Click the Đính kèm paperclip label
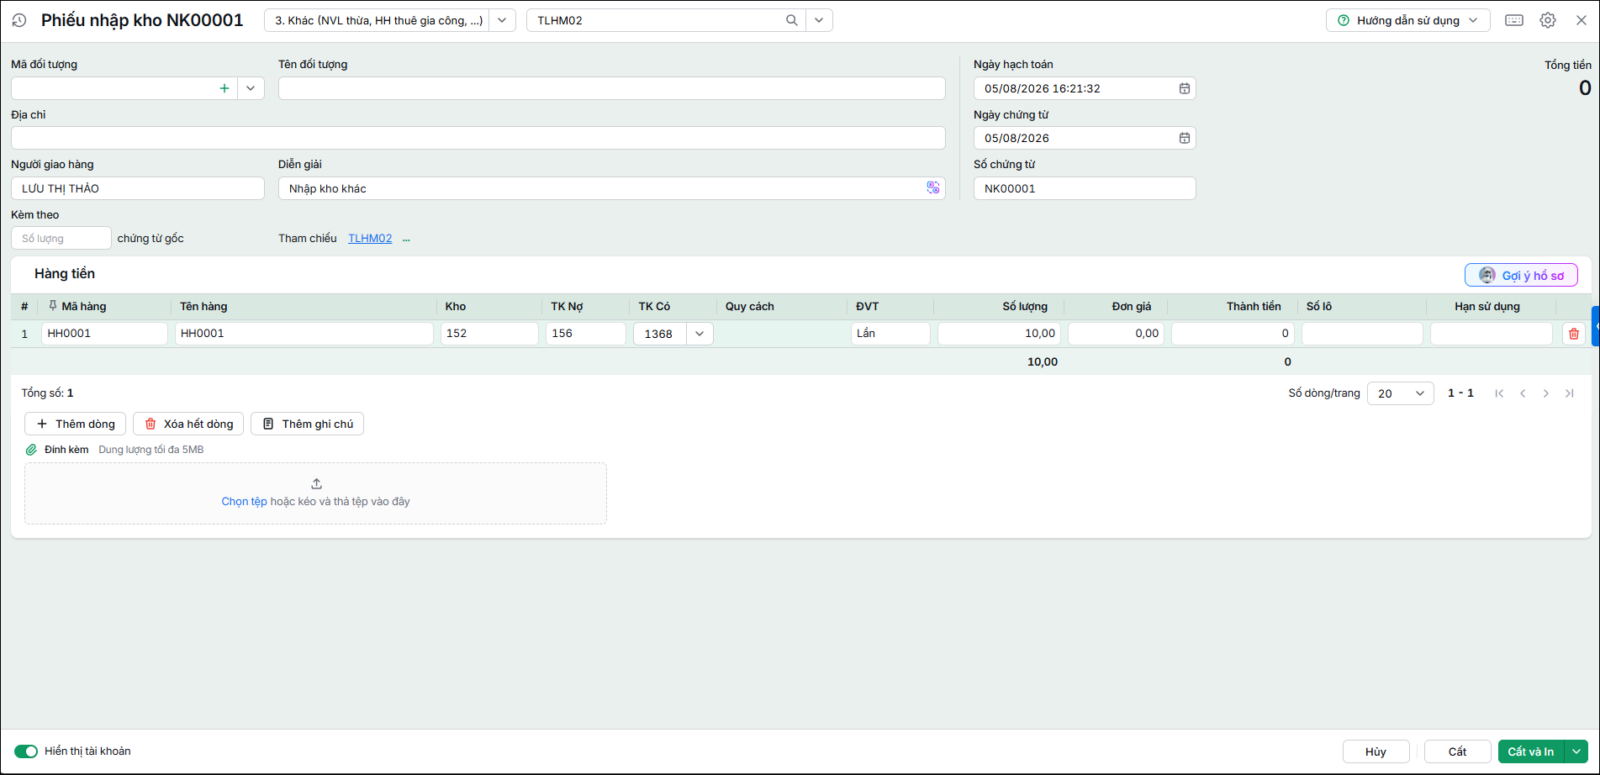 click(58, 450)
